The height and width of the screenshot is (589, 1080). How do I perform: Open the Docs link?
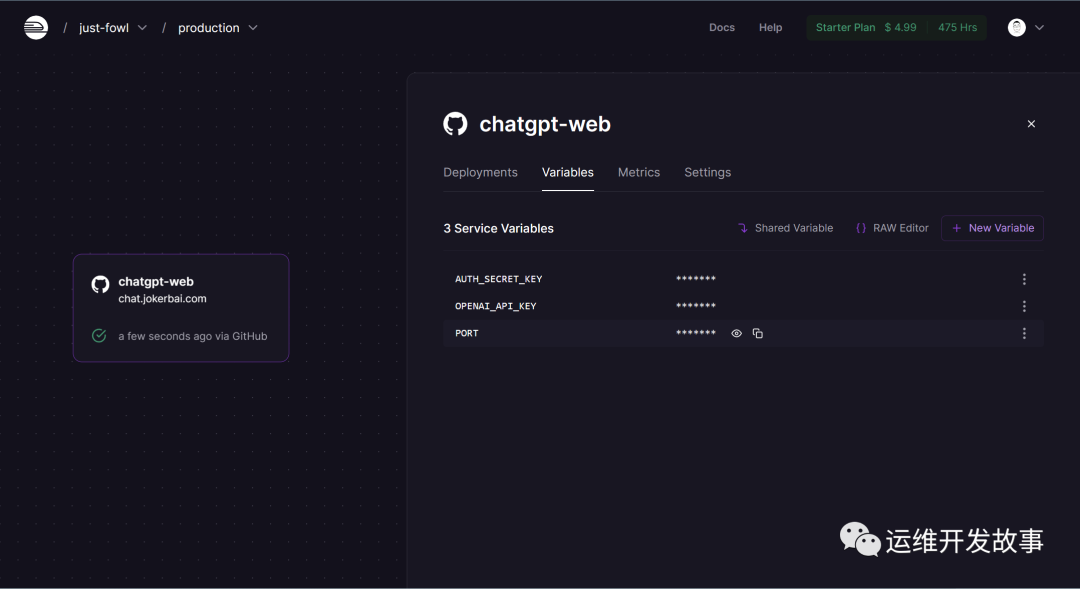722,28
